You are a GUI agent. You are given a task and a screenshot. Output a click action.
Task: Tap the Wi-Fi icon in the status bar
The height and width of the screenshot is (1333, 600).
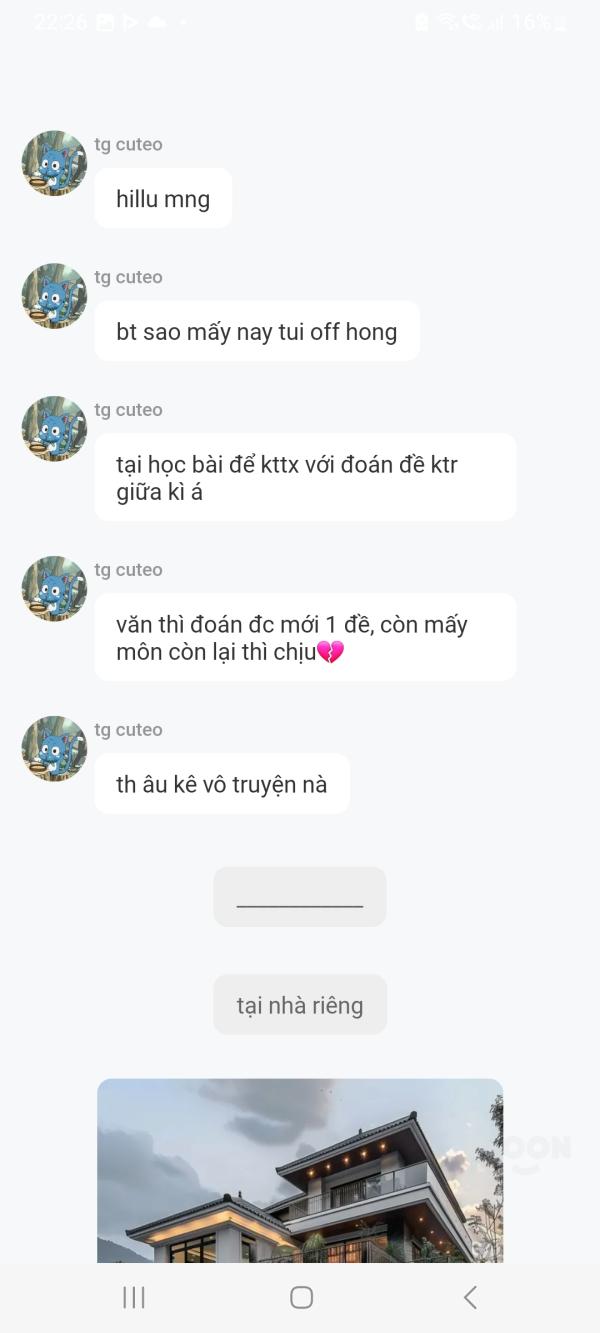(447, 22)
